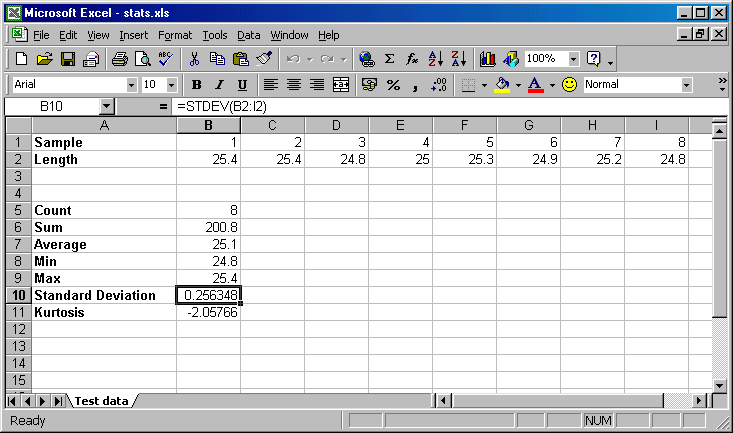This screenshot has width=733, height=433.
Task: Select the Kurtosis value cell
Action: [208, 312]
